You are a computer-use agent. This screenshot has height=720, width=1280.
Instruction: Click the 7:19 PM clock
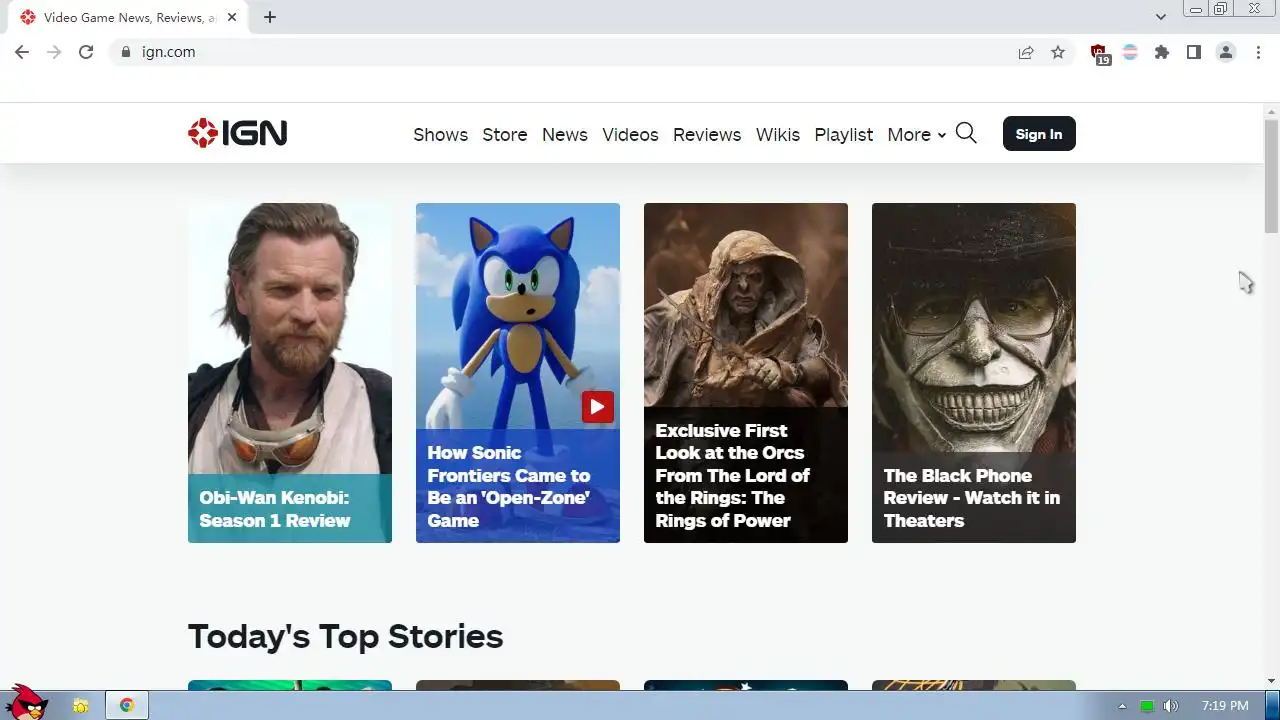[x=1225, y=706]
